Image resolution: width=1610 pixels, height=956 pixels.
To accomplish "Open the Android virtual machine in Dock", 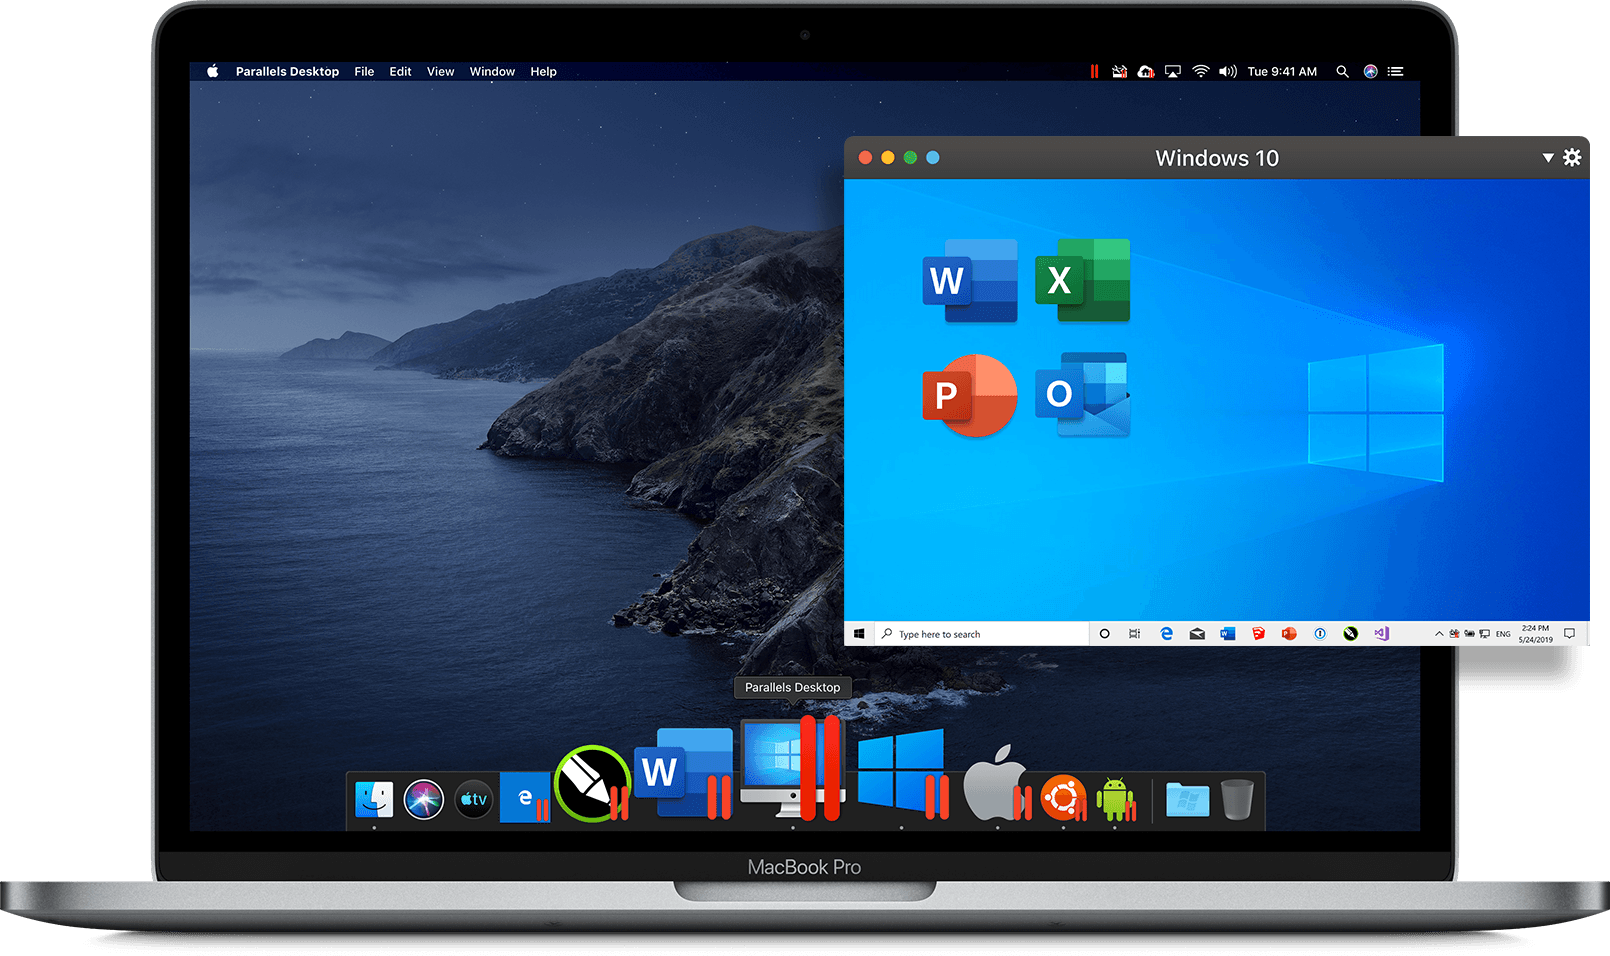I will pos(1115,799).
